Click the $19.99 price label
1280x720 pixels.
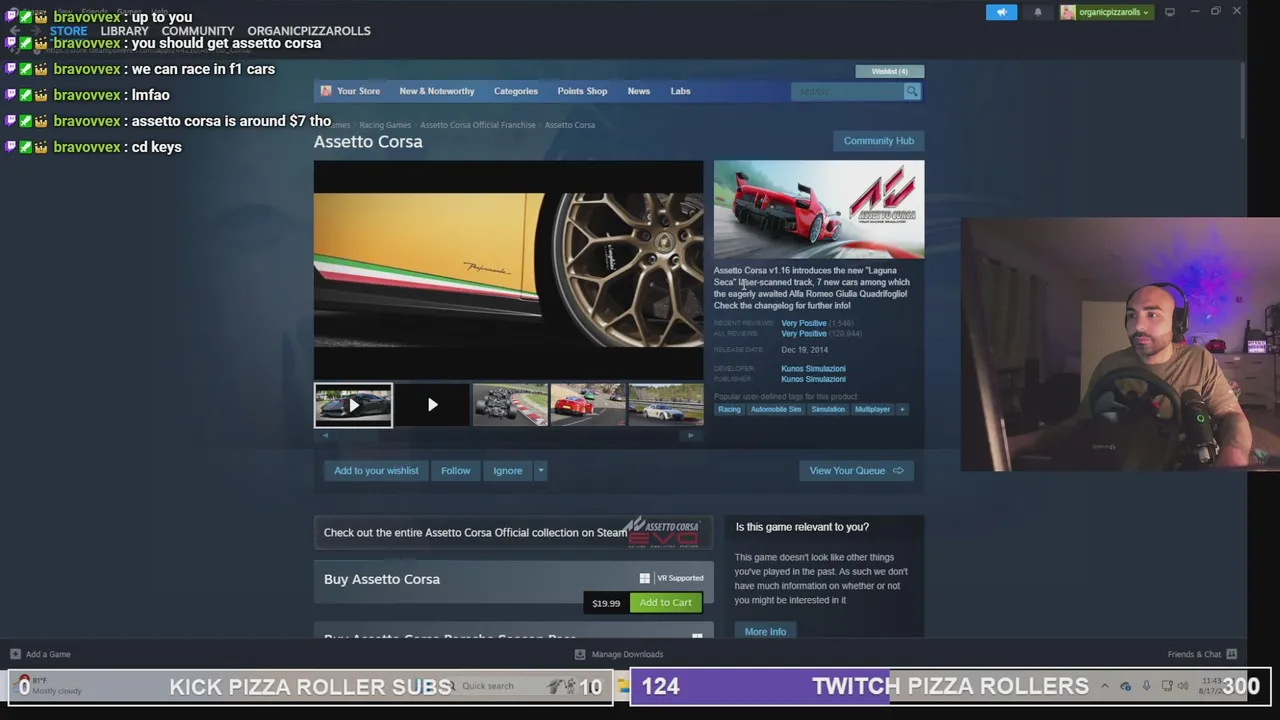(606, 603)
